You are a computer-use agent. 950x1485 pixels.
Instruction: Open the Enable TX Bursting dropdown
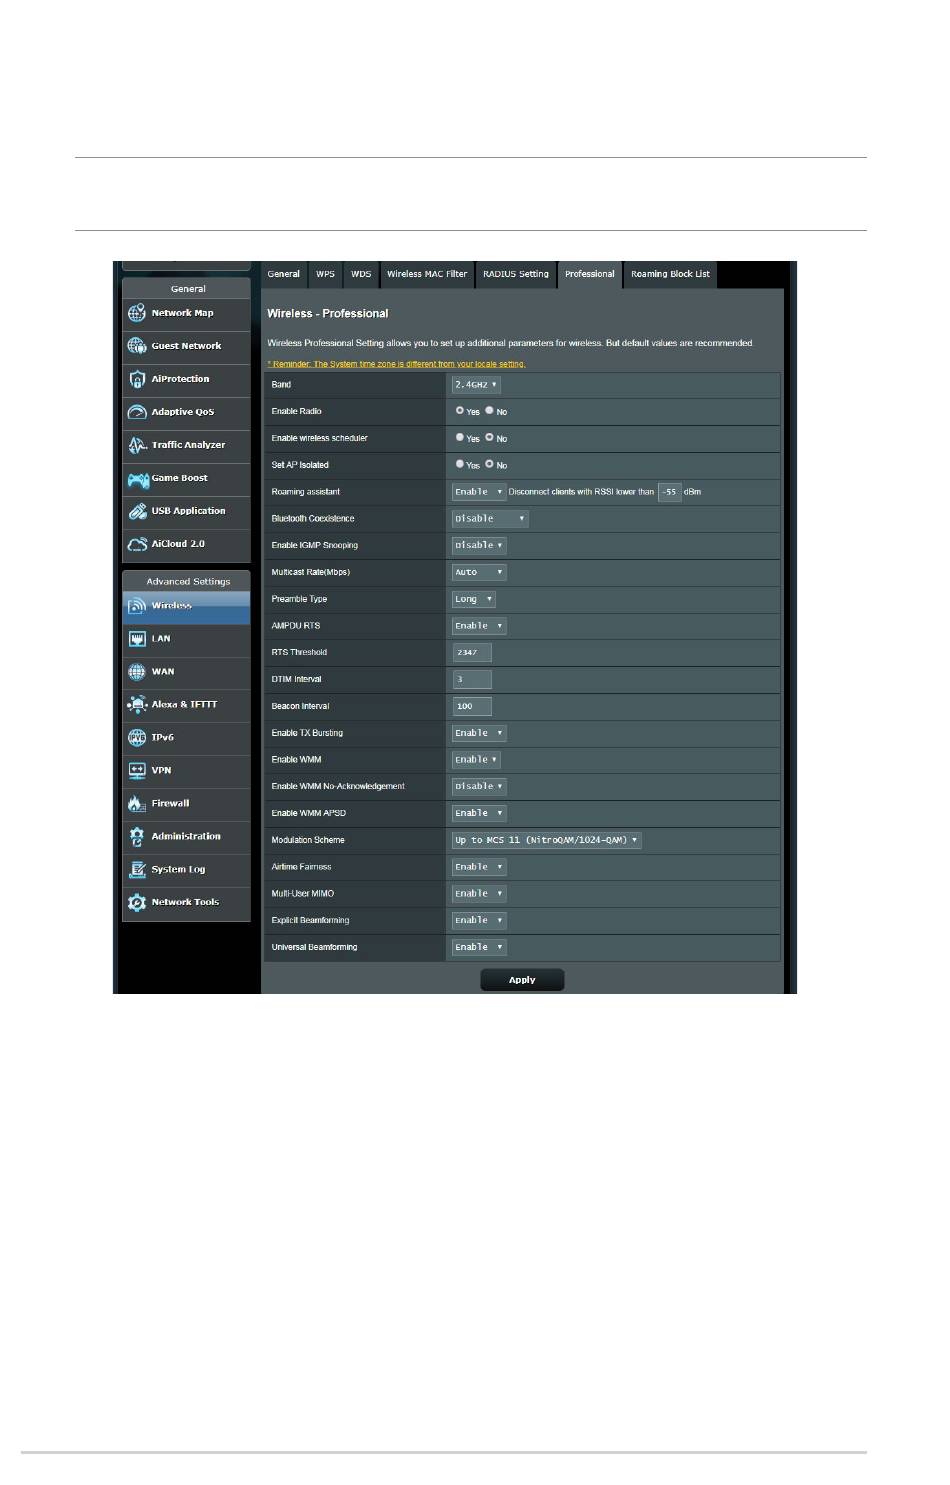click(x=479, y=733)
